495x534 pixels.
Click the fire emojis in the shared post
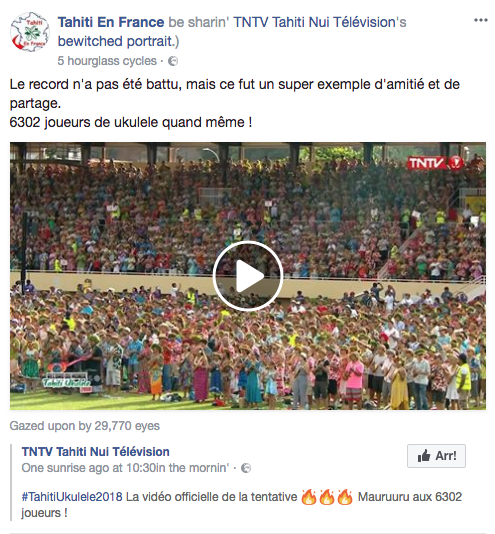click(327, 497)
